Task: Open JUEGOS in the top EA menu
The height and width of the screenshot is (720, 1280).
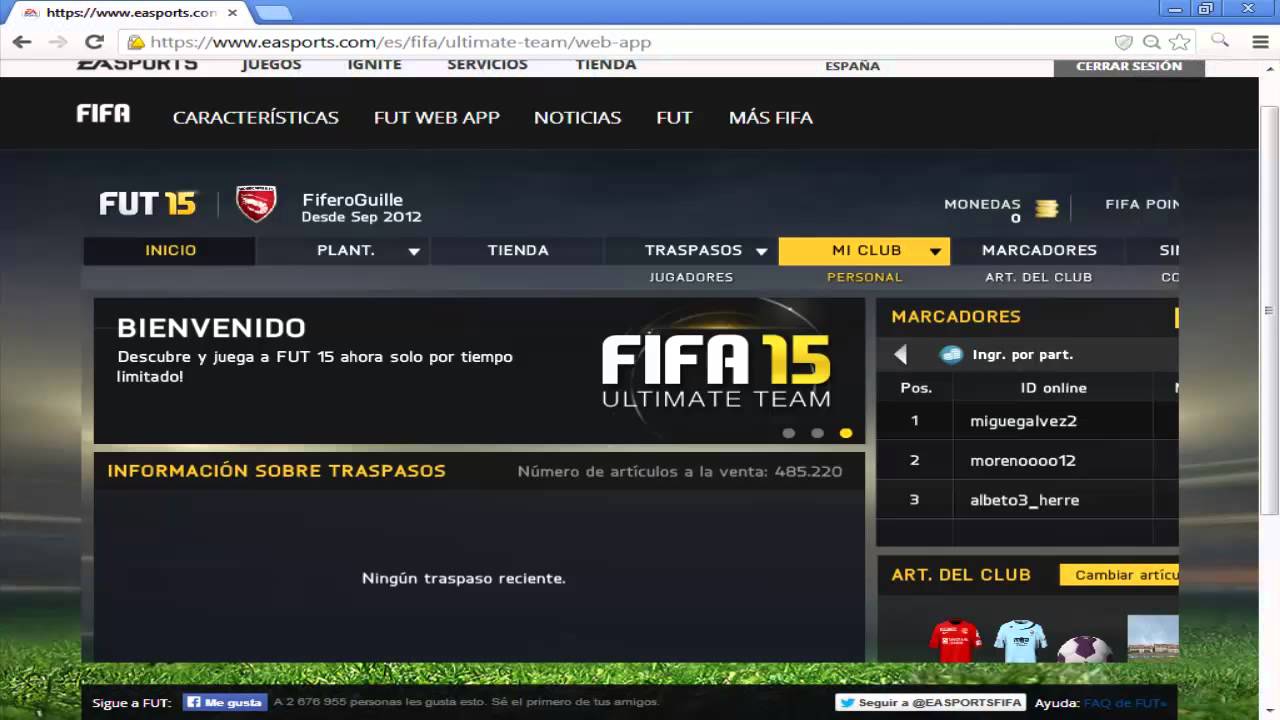Action: pos(271,65)
